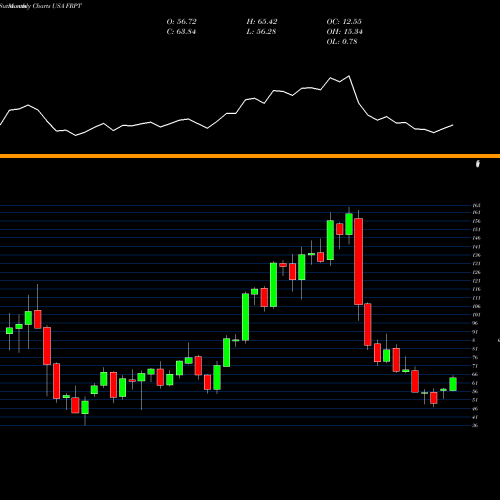Click the 51 label on price axis
Image resolution: width=500 pixels, height=500 pixels.
(x=475, y=400)
